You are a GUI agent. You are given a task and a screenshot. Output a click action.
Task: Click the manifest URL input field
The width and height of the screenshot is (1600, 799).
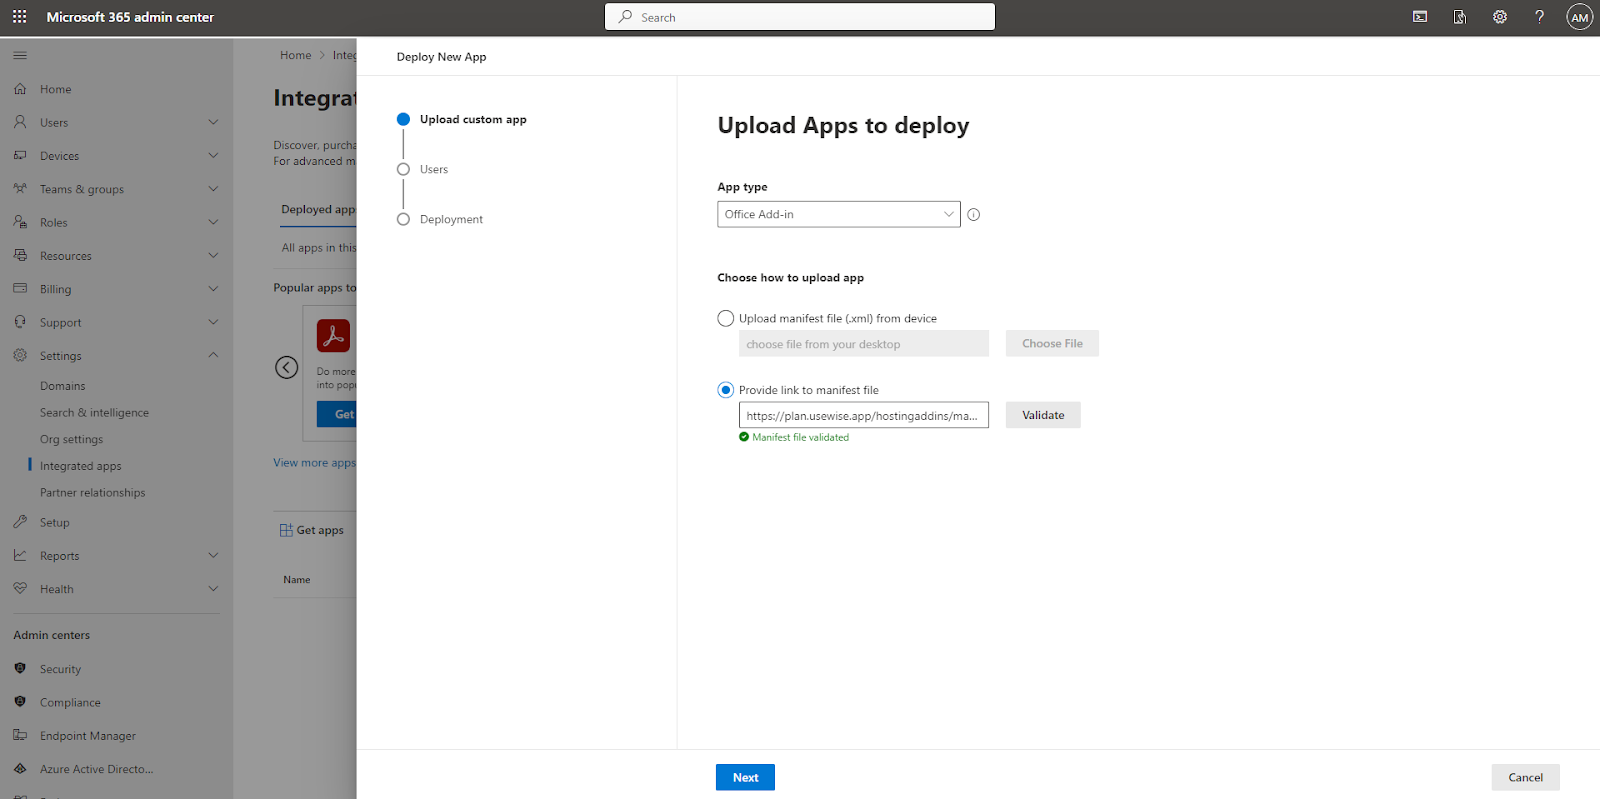pos(864,415)
